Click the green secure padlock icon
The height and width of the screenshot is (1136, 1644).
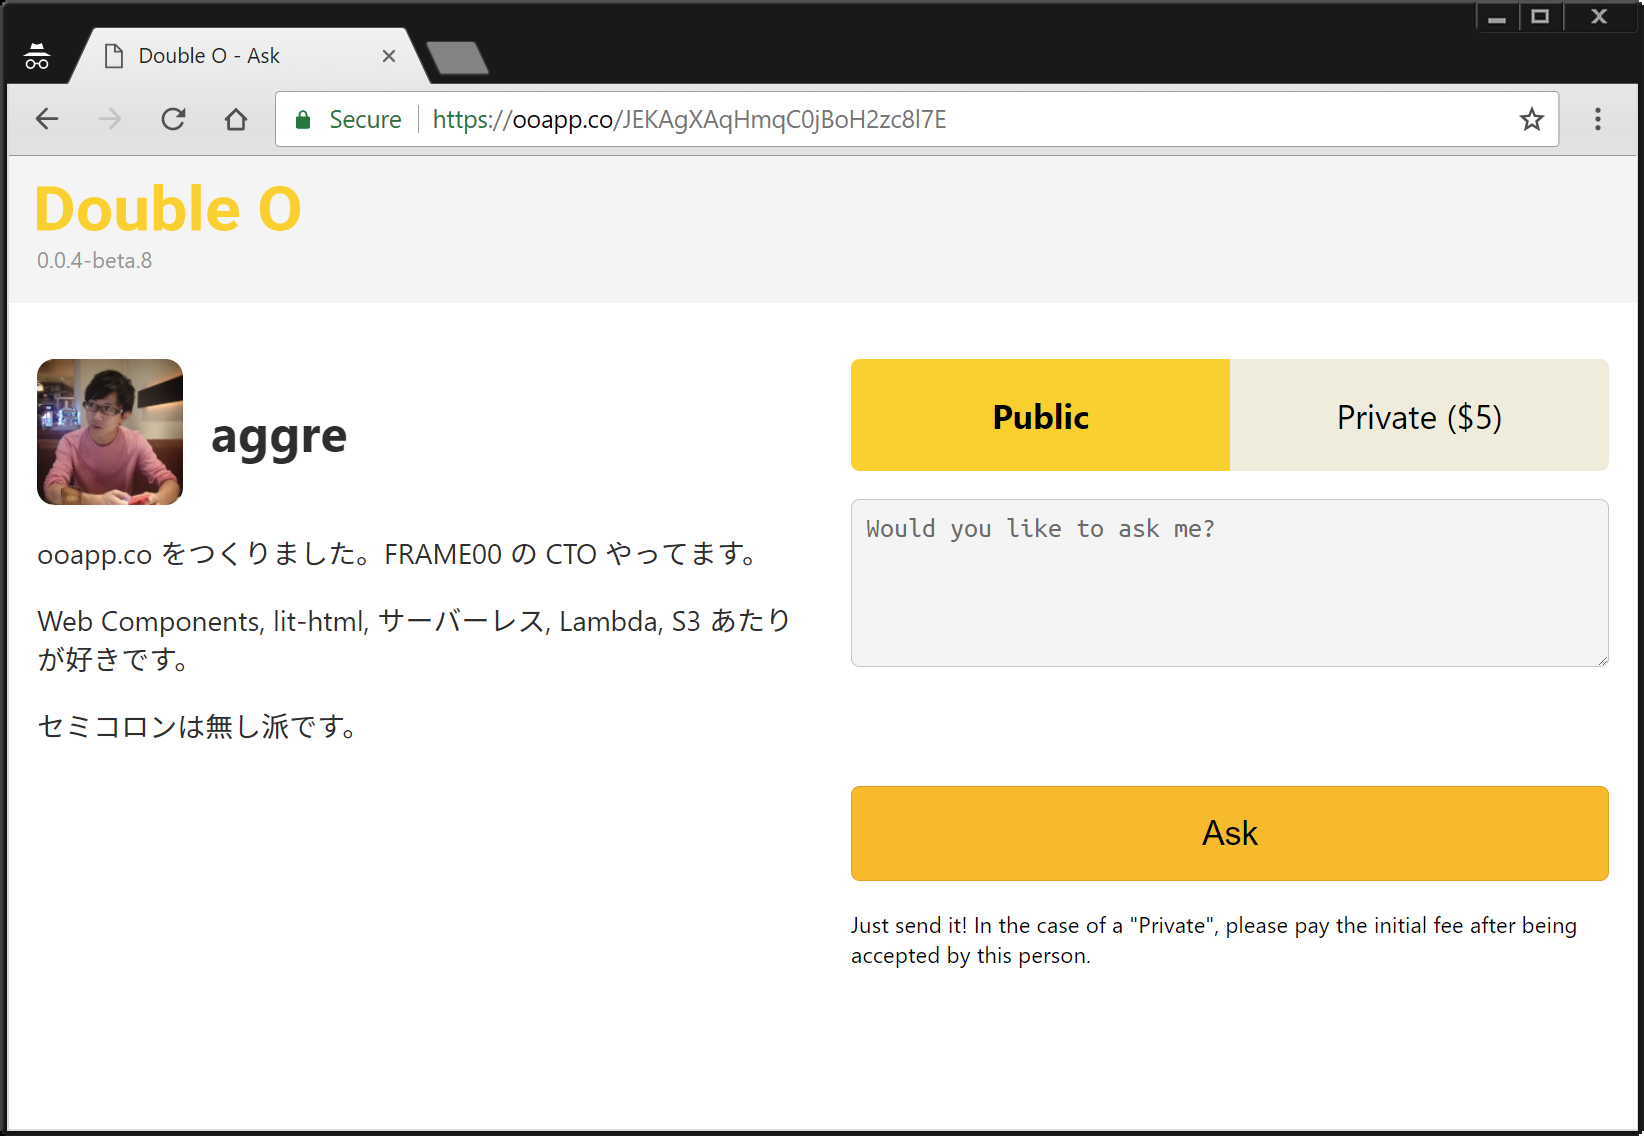tap(303, 120)
